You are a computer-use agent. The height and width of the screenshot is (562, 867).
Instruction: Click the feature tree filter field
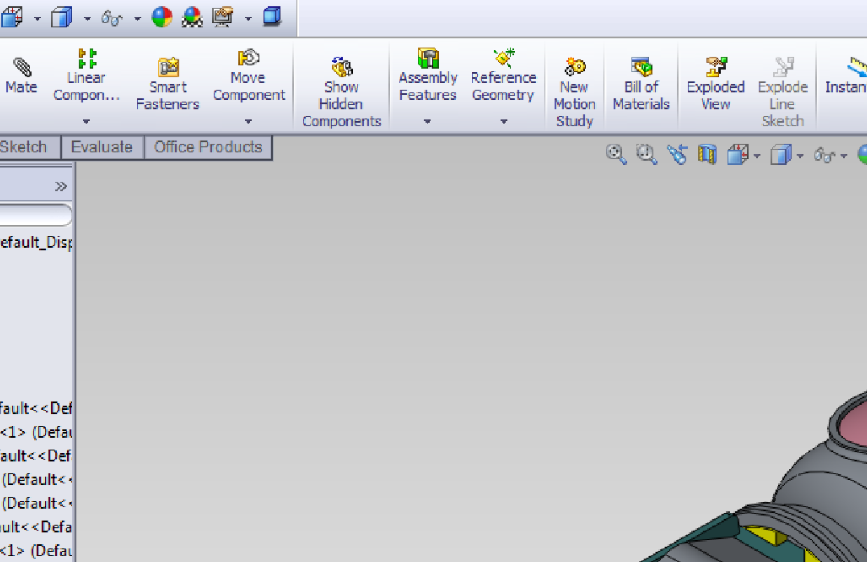click(x=35, y=215)
